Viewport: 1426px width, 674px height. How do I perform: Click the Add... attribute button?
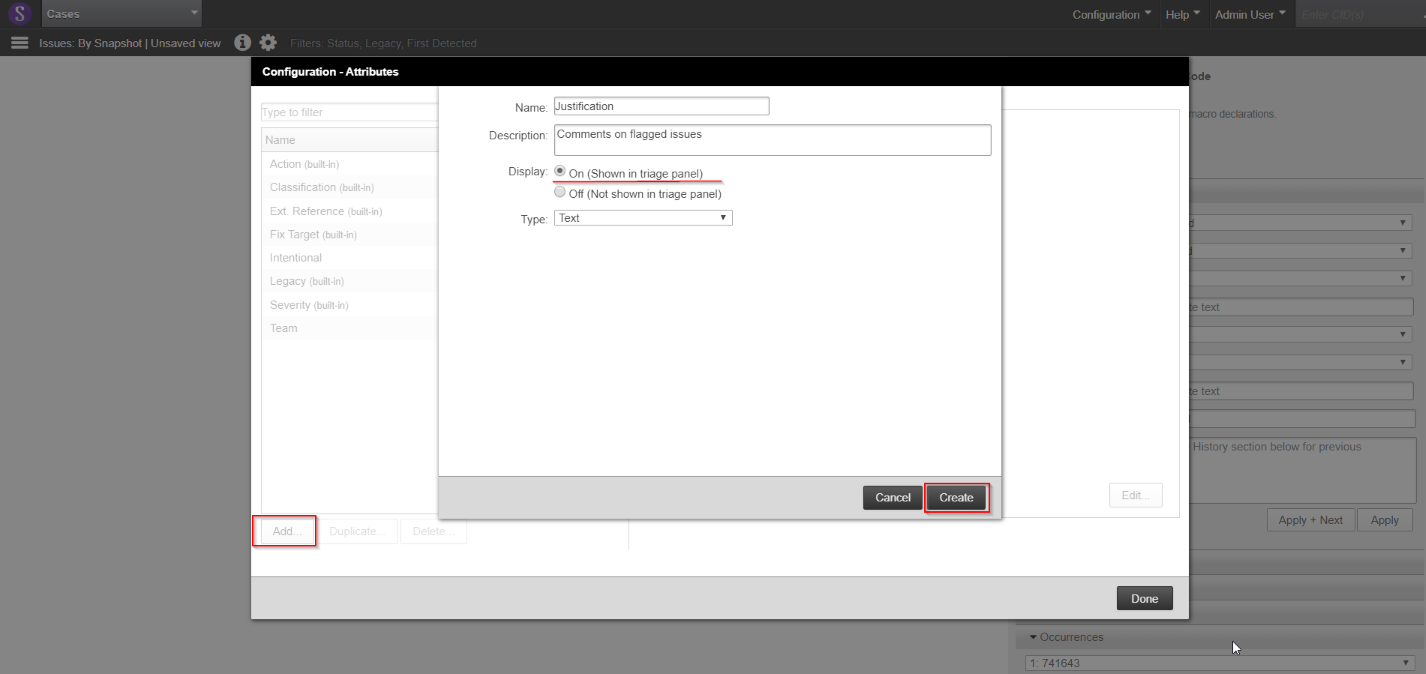(286, 531)
